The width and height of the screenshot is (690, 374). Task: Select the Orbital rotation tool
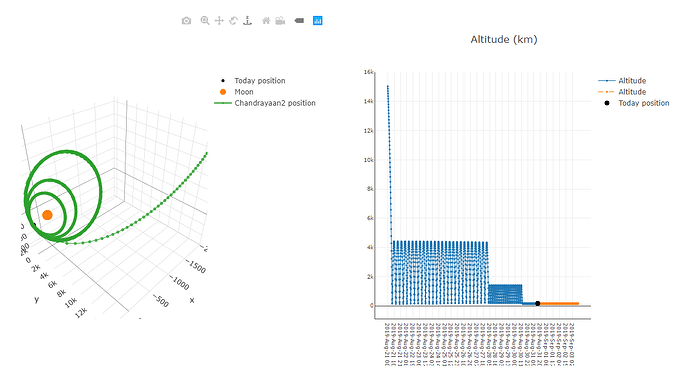pos(233,21)
